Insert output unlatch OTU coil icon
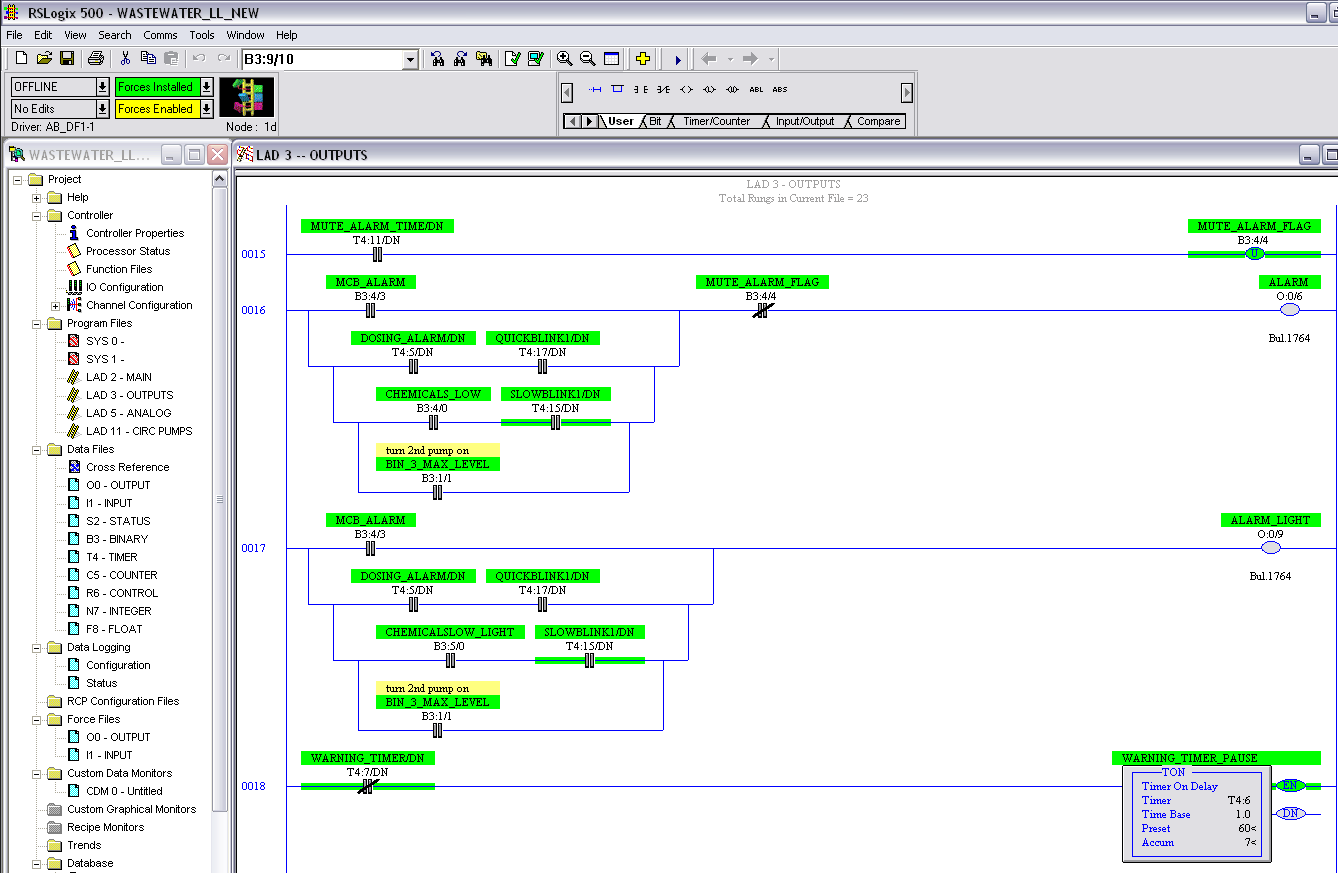The image size is (1338, 873). [732, 90]
